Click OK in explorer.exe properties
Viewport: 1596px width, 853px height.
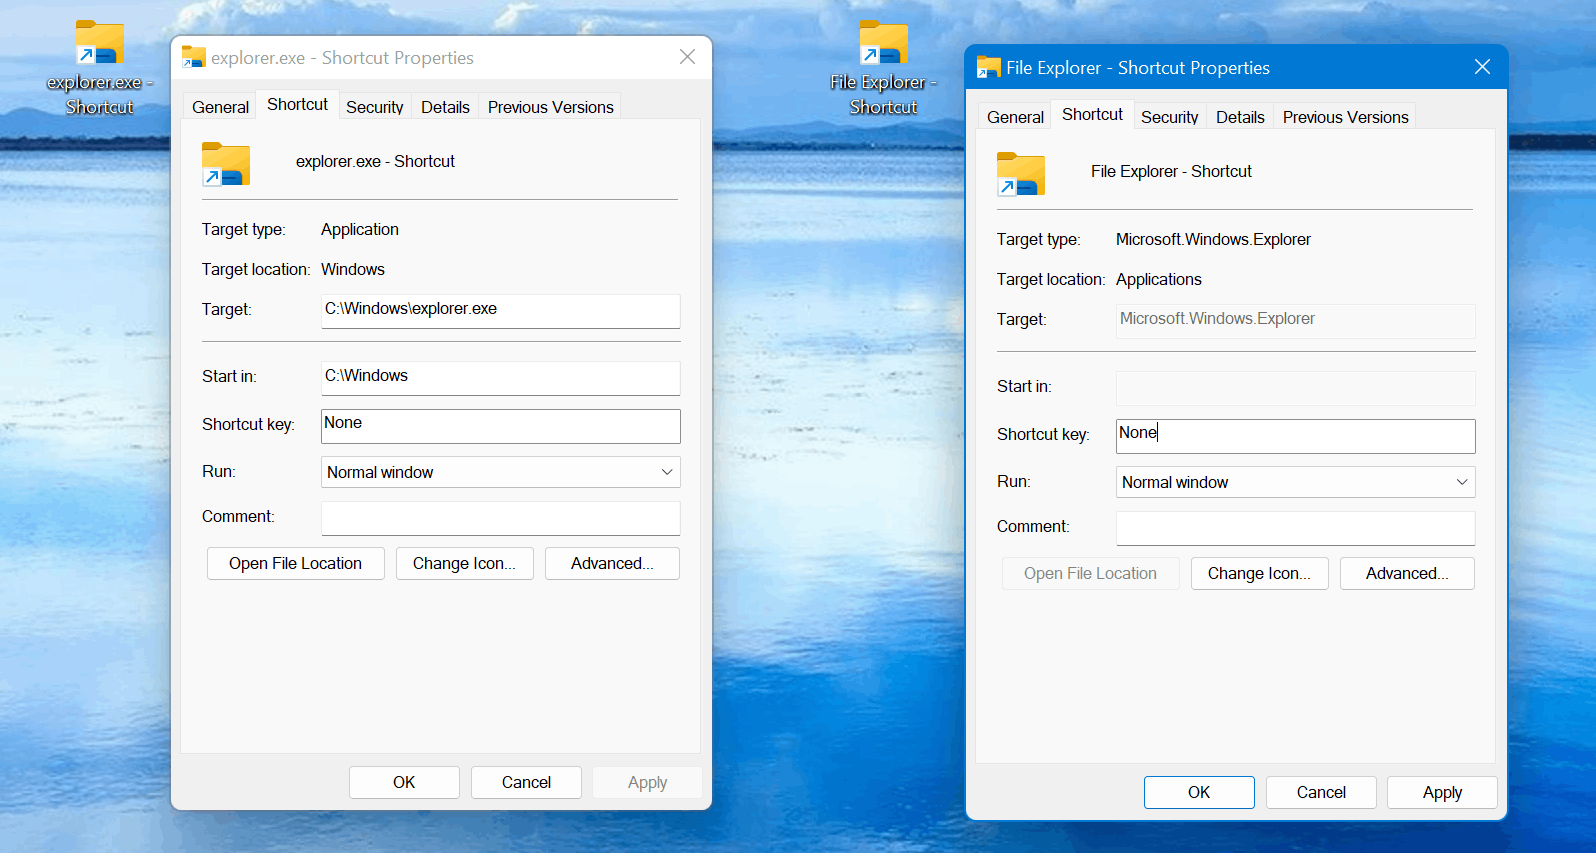coord(404,782)
